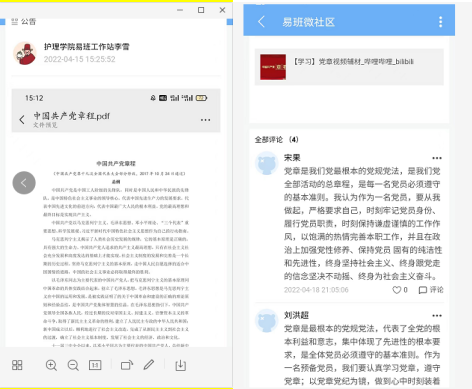Like 宋果's comment with heart icon
The image size is (472, 389).
[x=397, y=290]
